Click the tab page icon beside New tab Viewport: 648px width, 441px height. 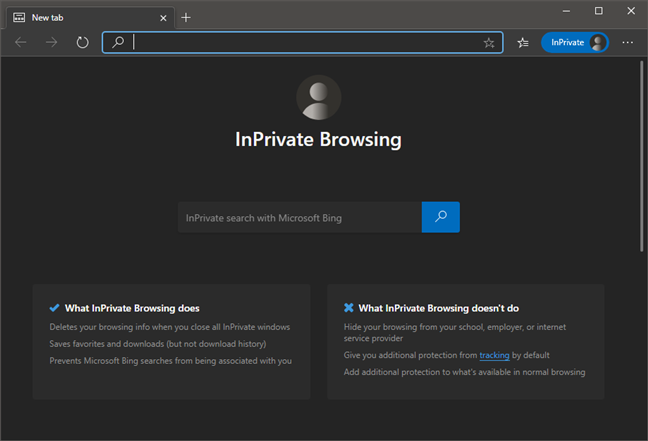(x=19, y=17)
